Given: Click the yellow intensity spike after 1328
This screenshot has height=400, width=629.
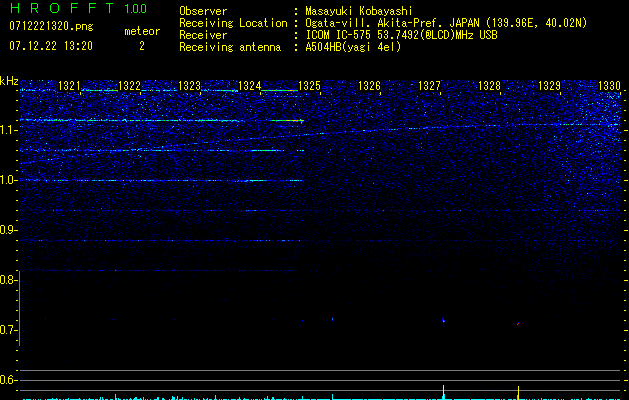Looking at the screenshot, I should [518, 392].
